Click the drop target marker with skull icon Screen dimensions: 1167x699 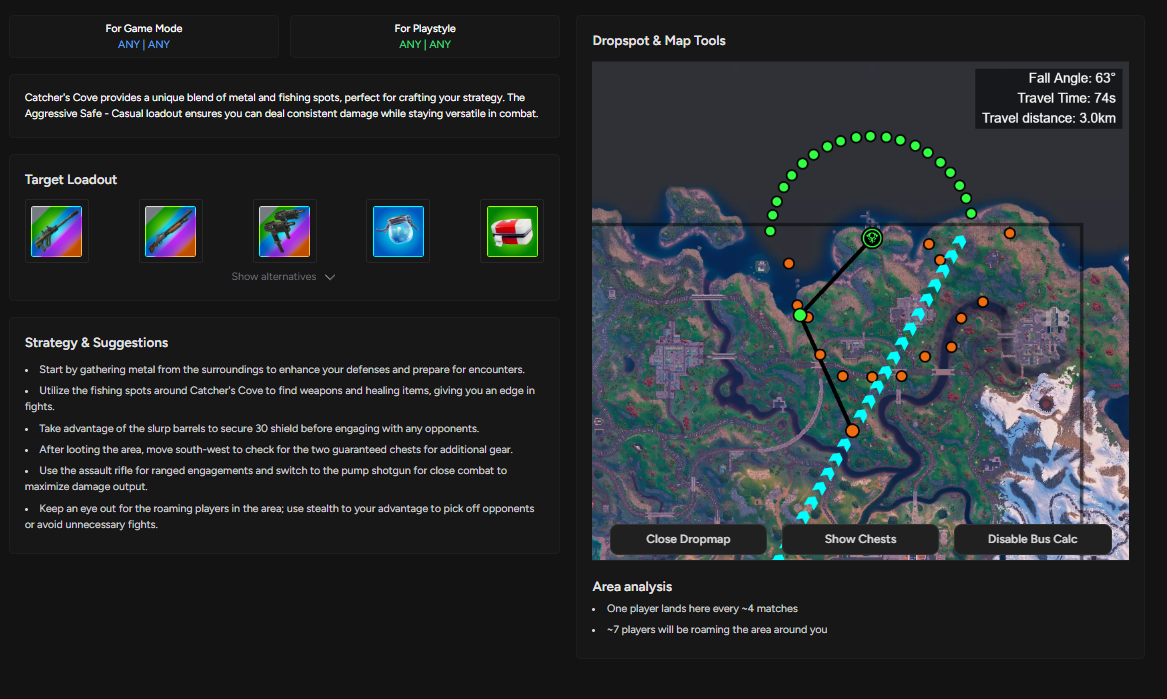pyautogui.click(x=873, y=238)
